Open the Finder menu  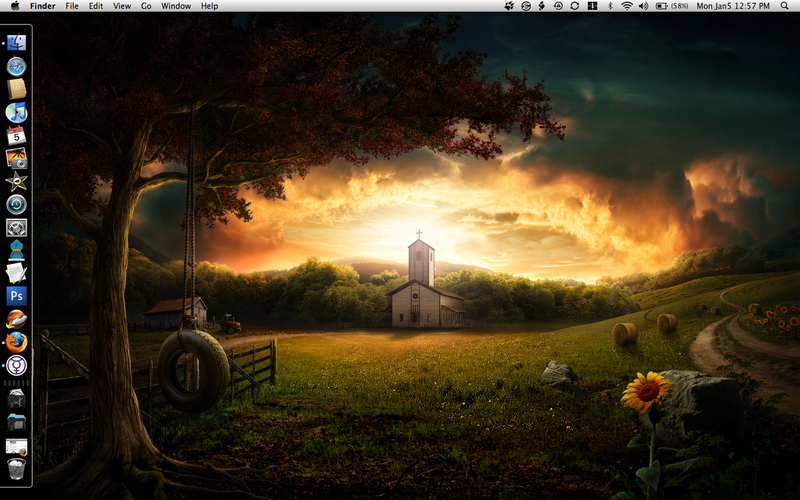coord(43,6)
